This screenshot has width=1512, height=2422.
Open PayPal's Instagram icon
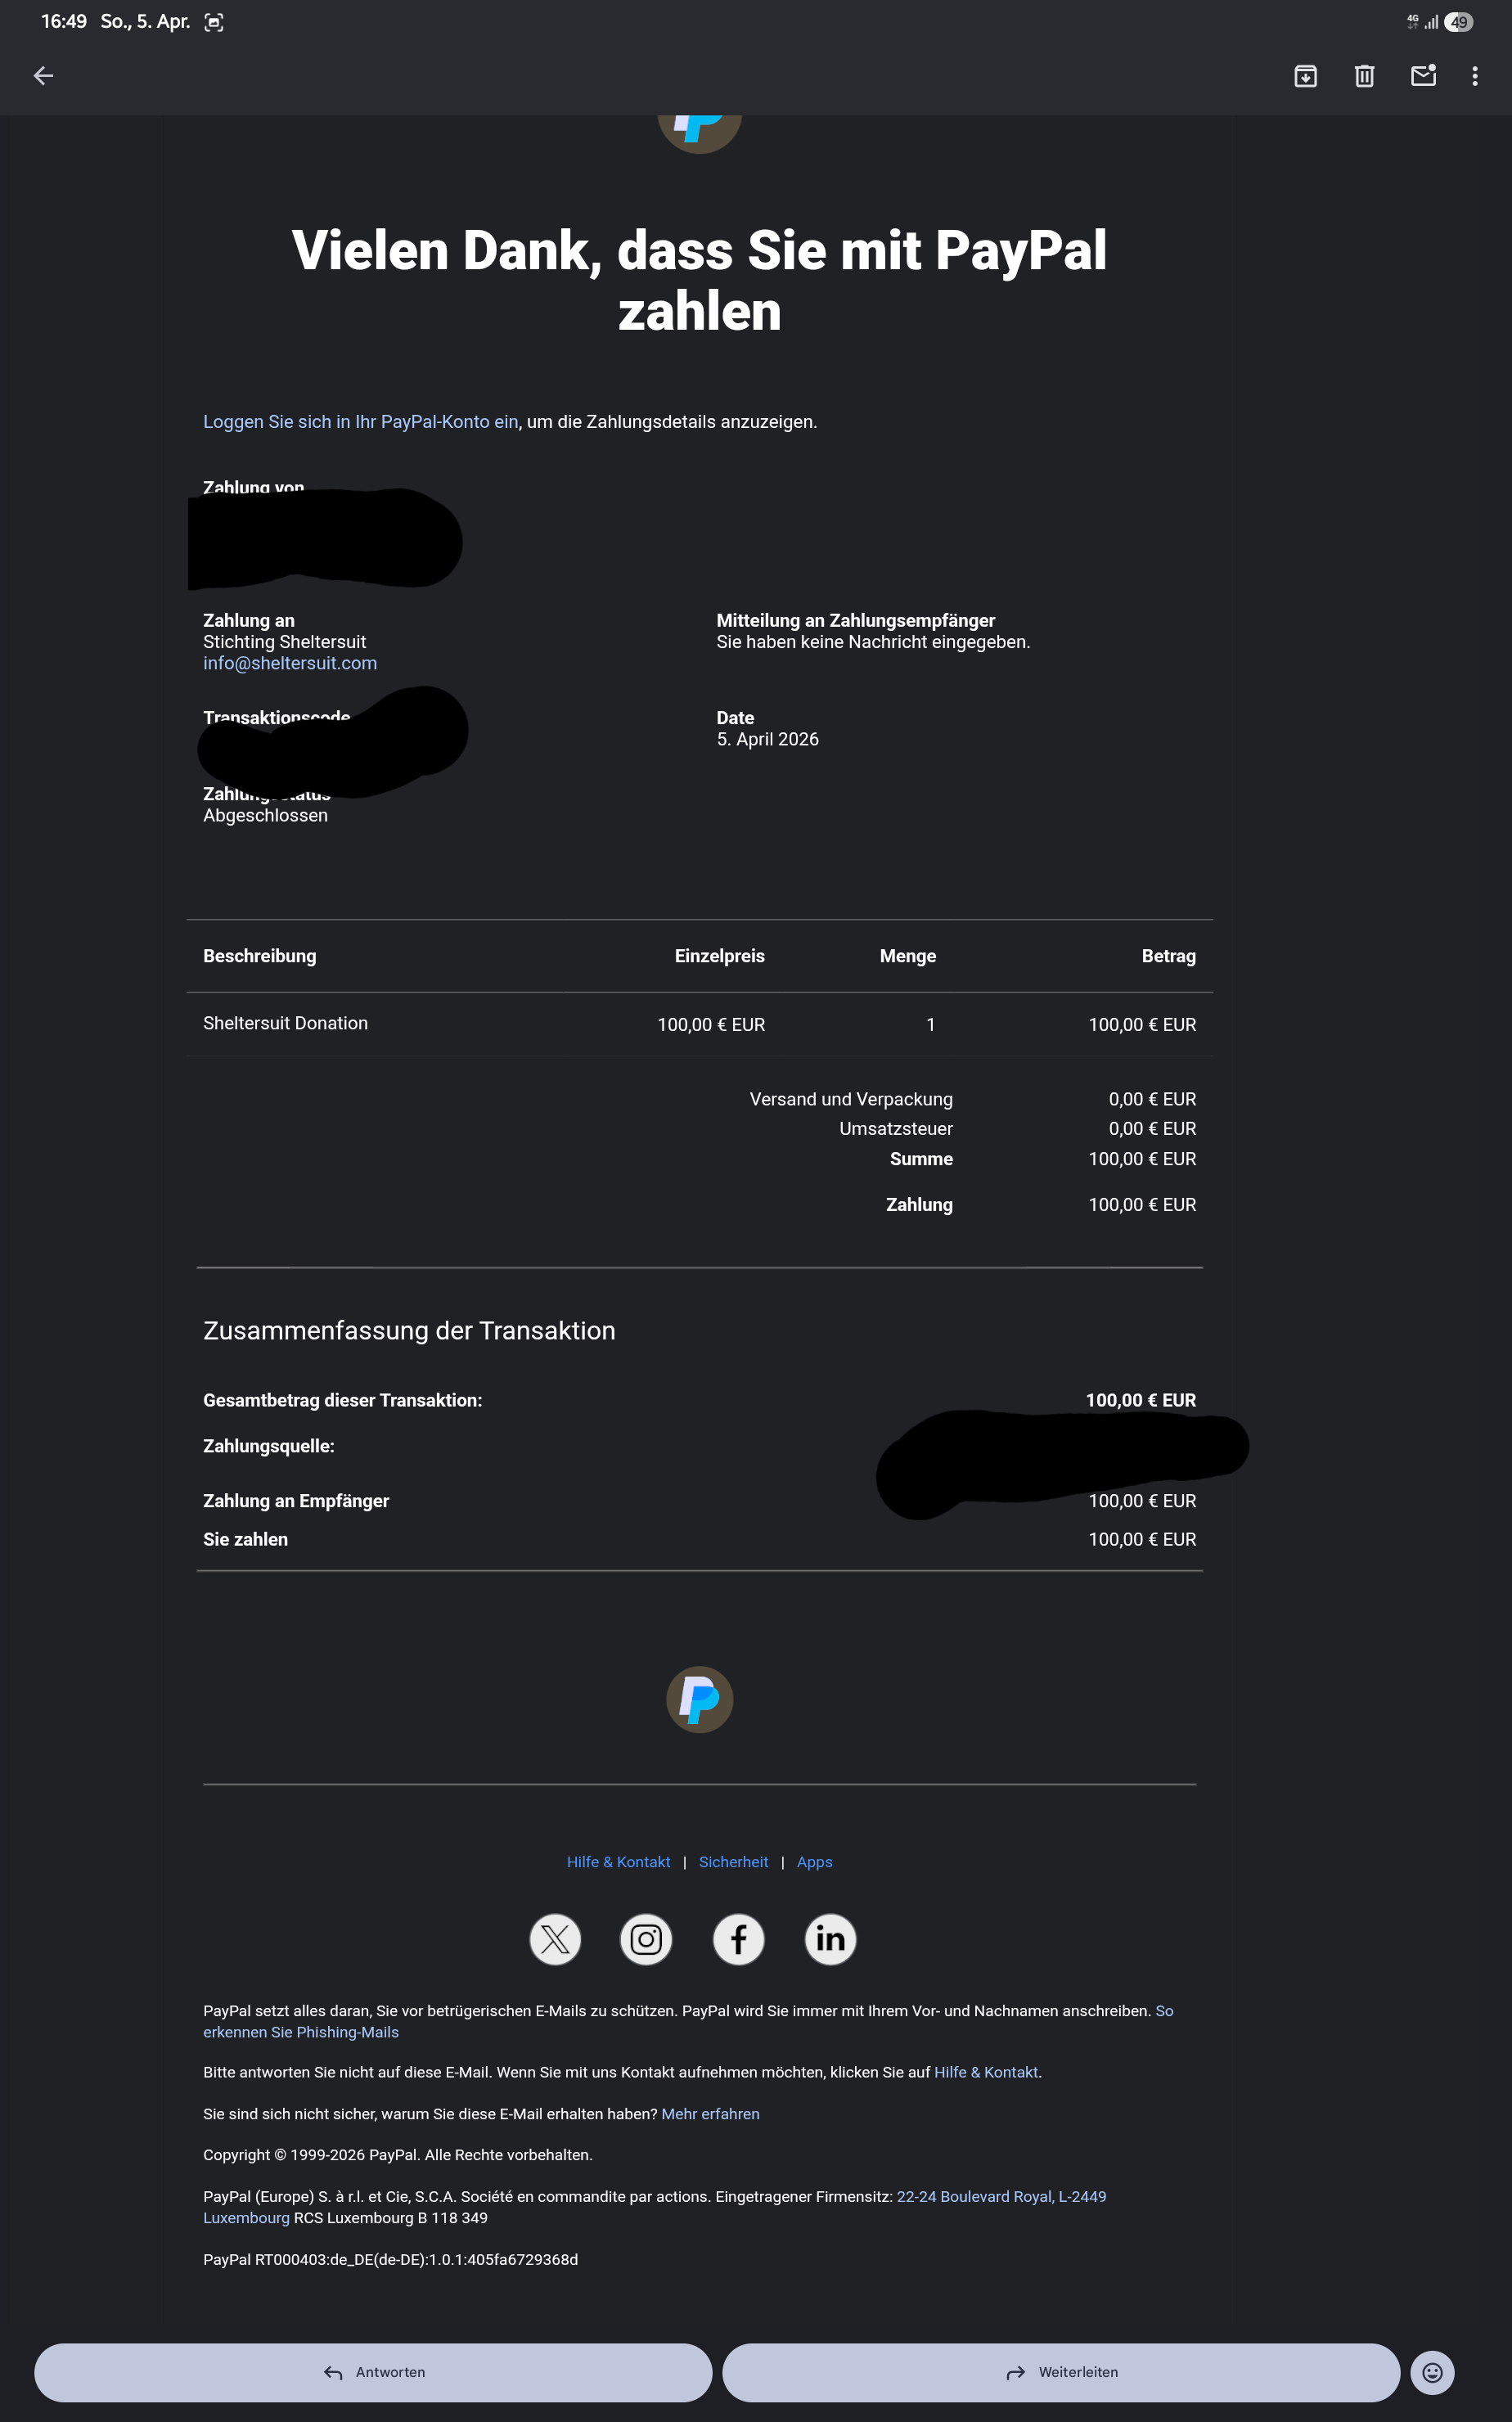tap(646, 1939)
